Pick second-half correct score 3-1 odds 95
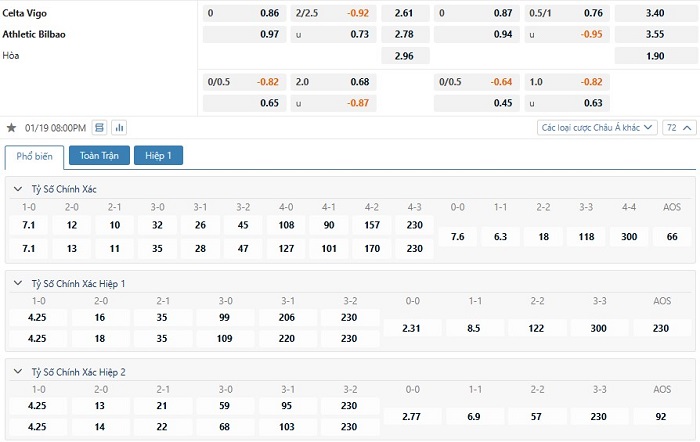The image size is (700, 442). click(287, 406)
